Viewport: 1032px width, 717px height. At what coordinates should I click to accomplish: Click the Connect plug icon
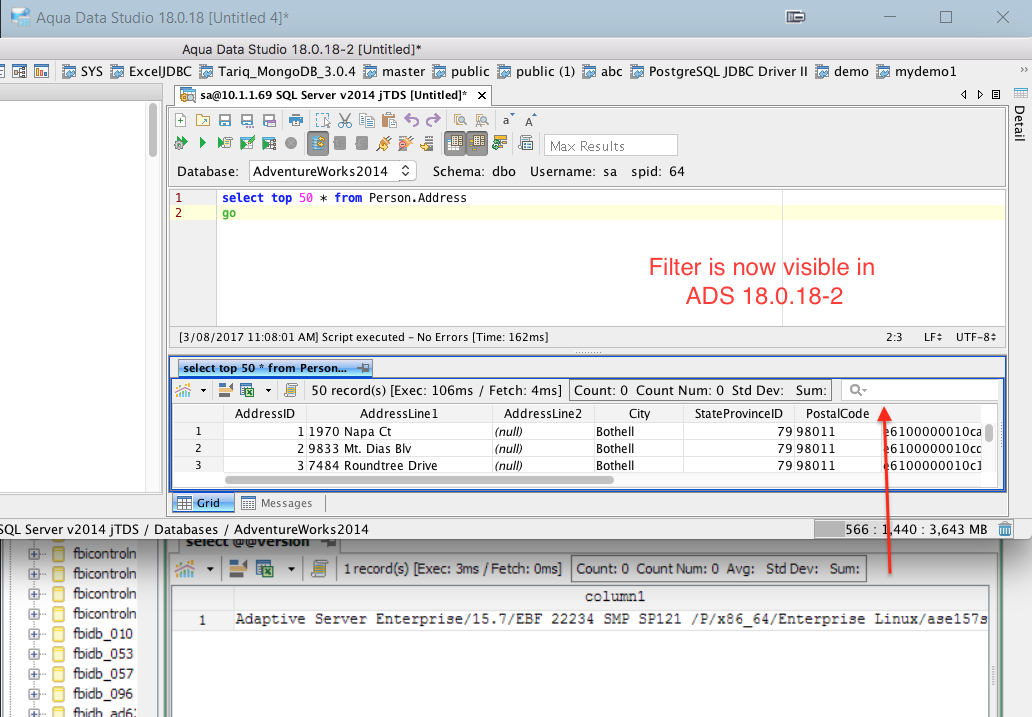(x=384, y=143)
